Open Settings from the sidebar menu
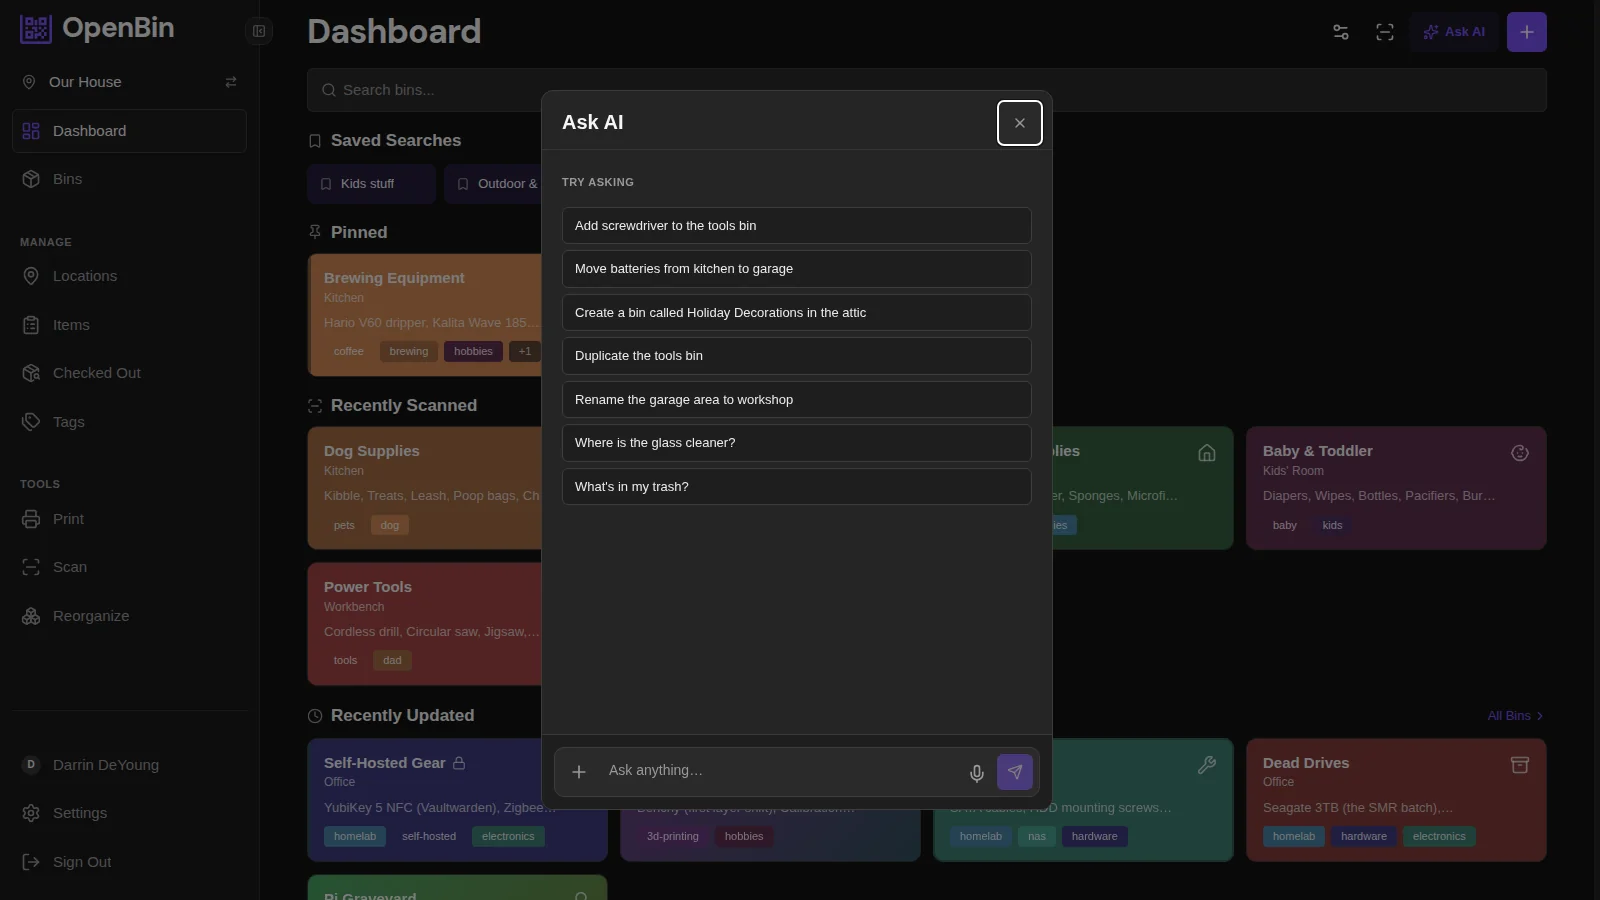Image resolution: width=1600 pixels, height=900 pixels. [x=79, y=813]
